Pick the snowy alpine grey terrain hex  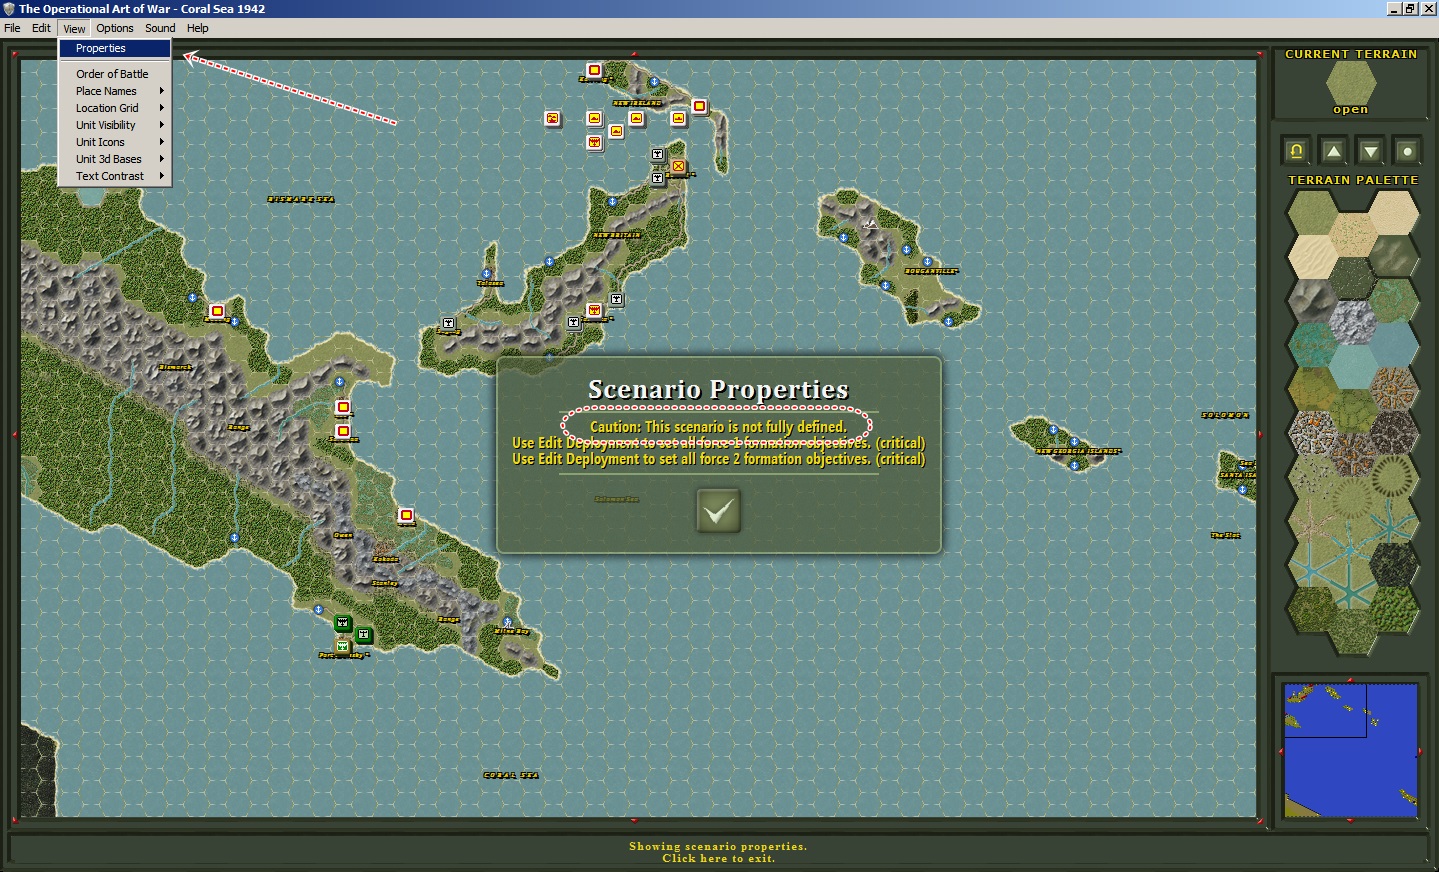click(x=1352, y=322)
